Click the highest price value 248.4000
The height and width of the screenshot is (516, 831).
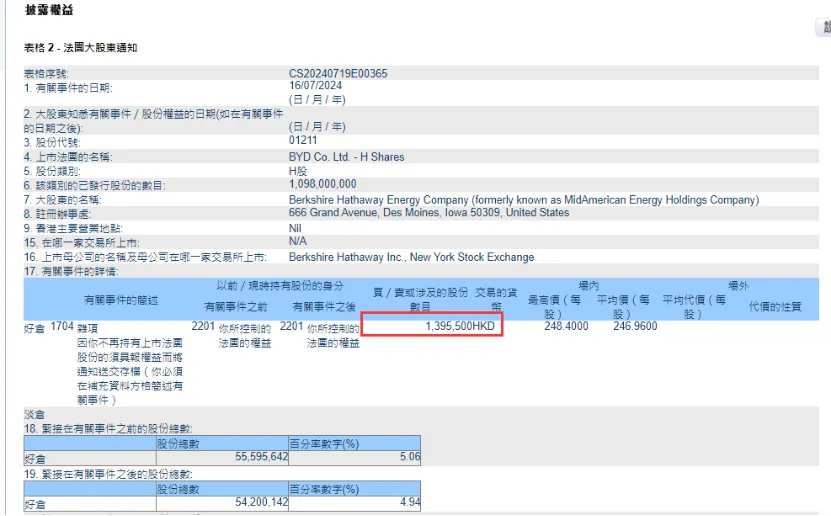[x=566, y=326]
